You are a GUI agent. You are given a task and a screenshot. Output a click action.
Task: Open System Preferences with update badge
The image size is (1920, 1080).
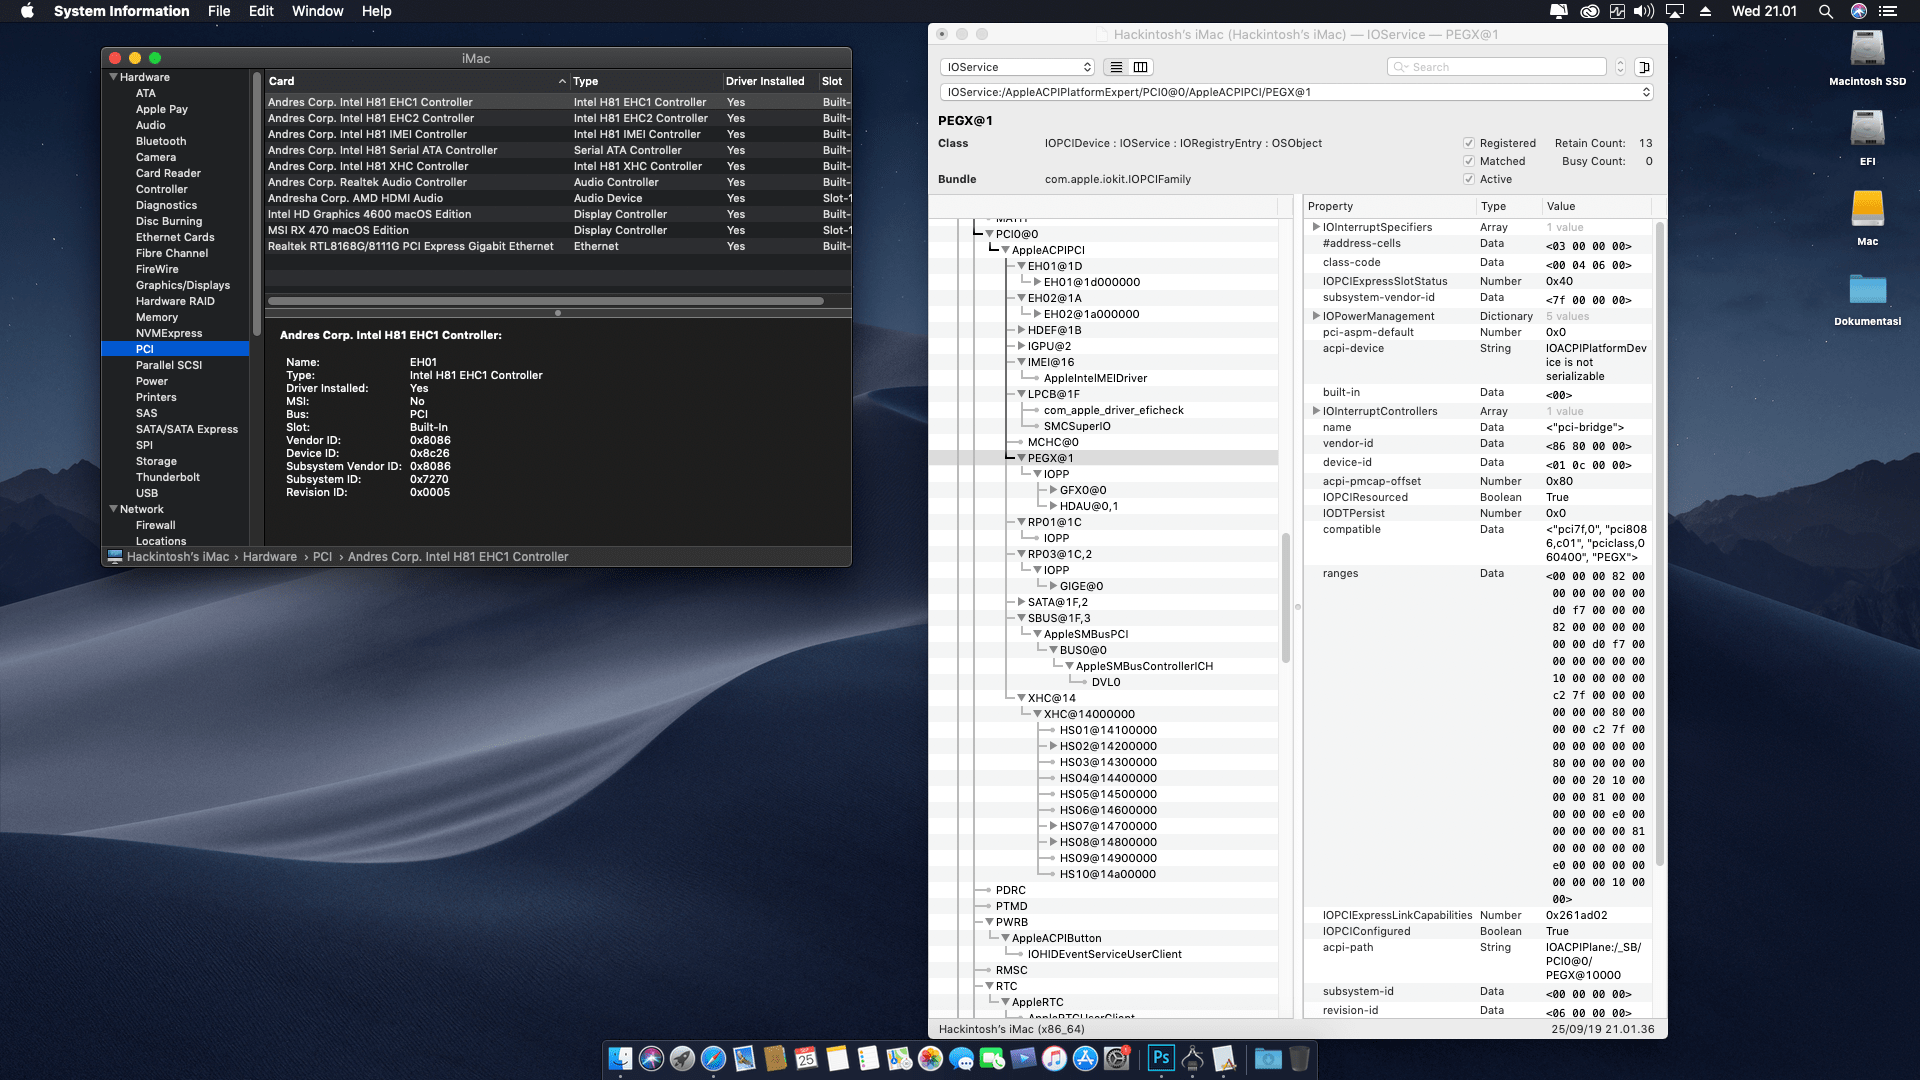point(1117,1059)
